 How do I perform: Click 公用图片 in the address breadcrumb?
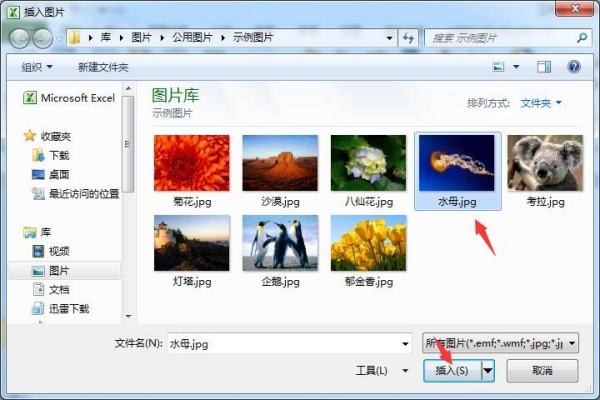192,38
